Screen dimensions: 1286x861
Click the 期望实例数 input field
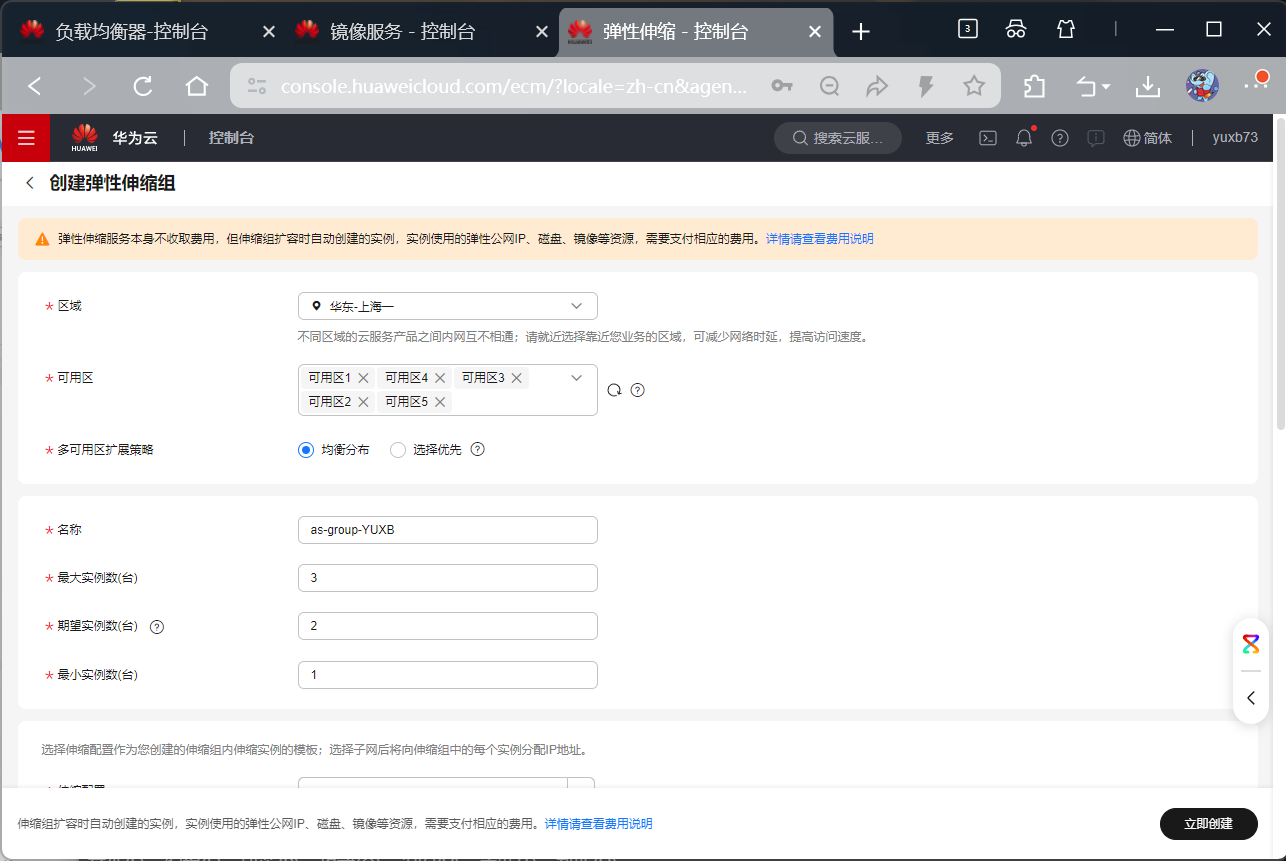click(x=448, y=626)
